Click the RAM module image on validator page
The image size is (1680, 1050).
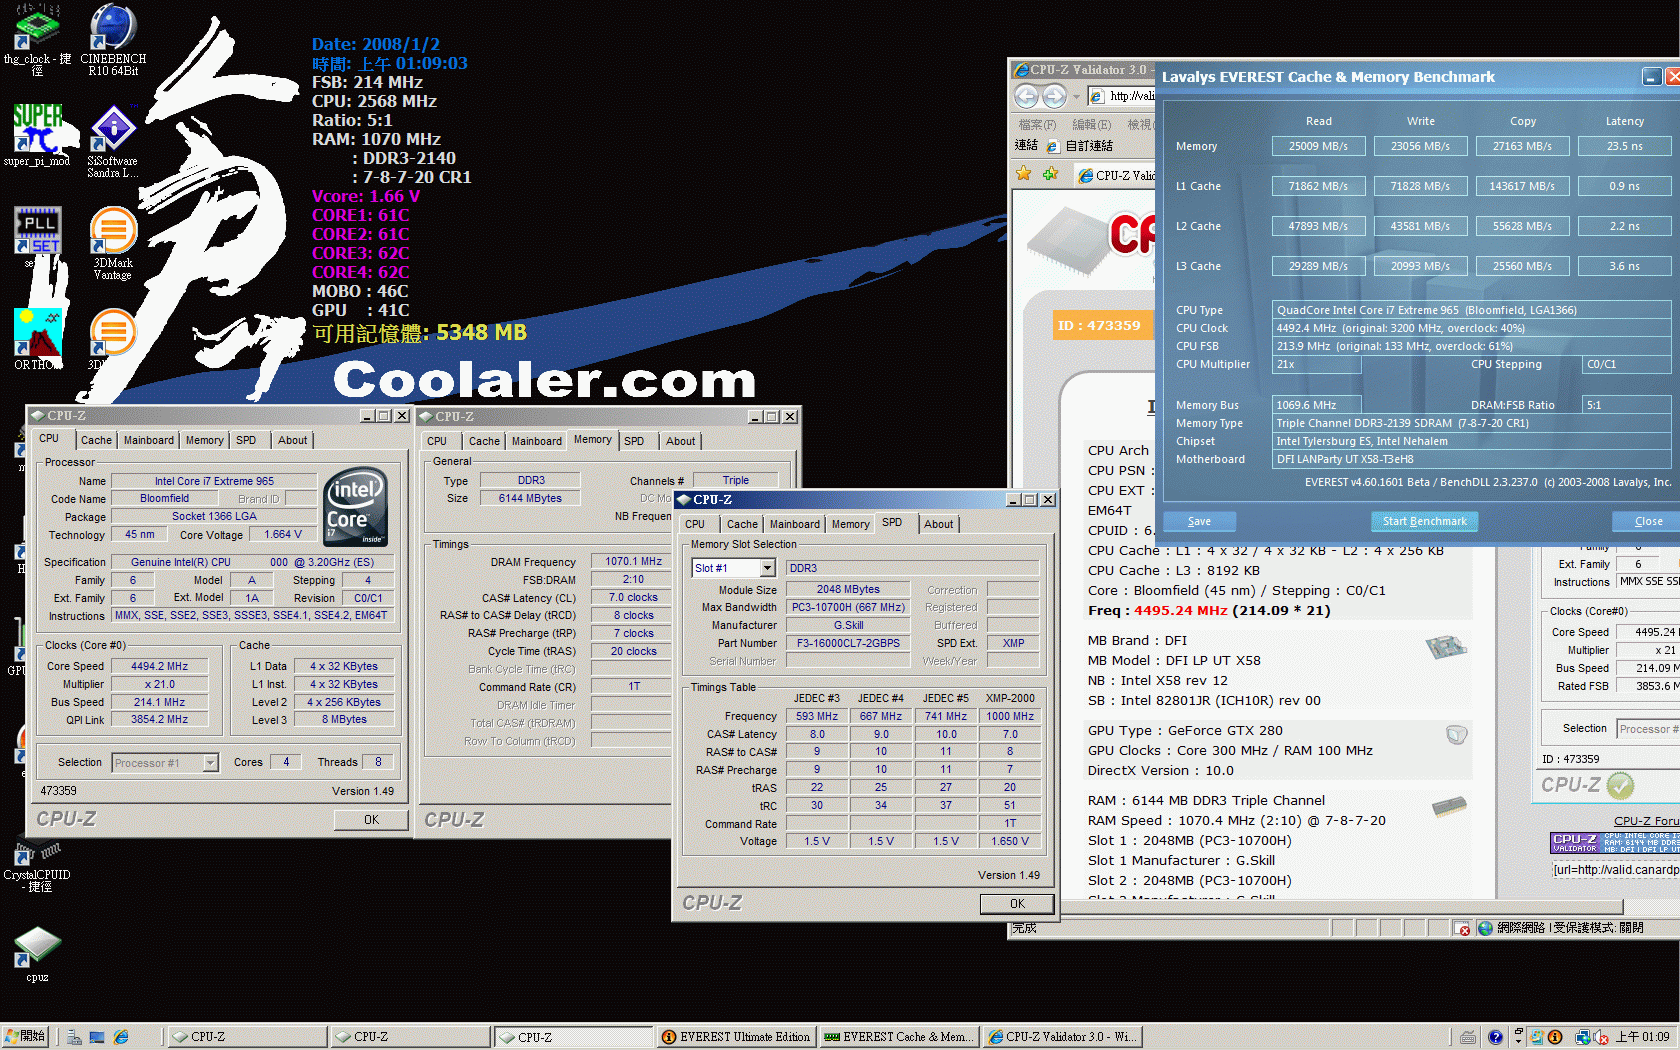click(1449, 806)
